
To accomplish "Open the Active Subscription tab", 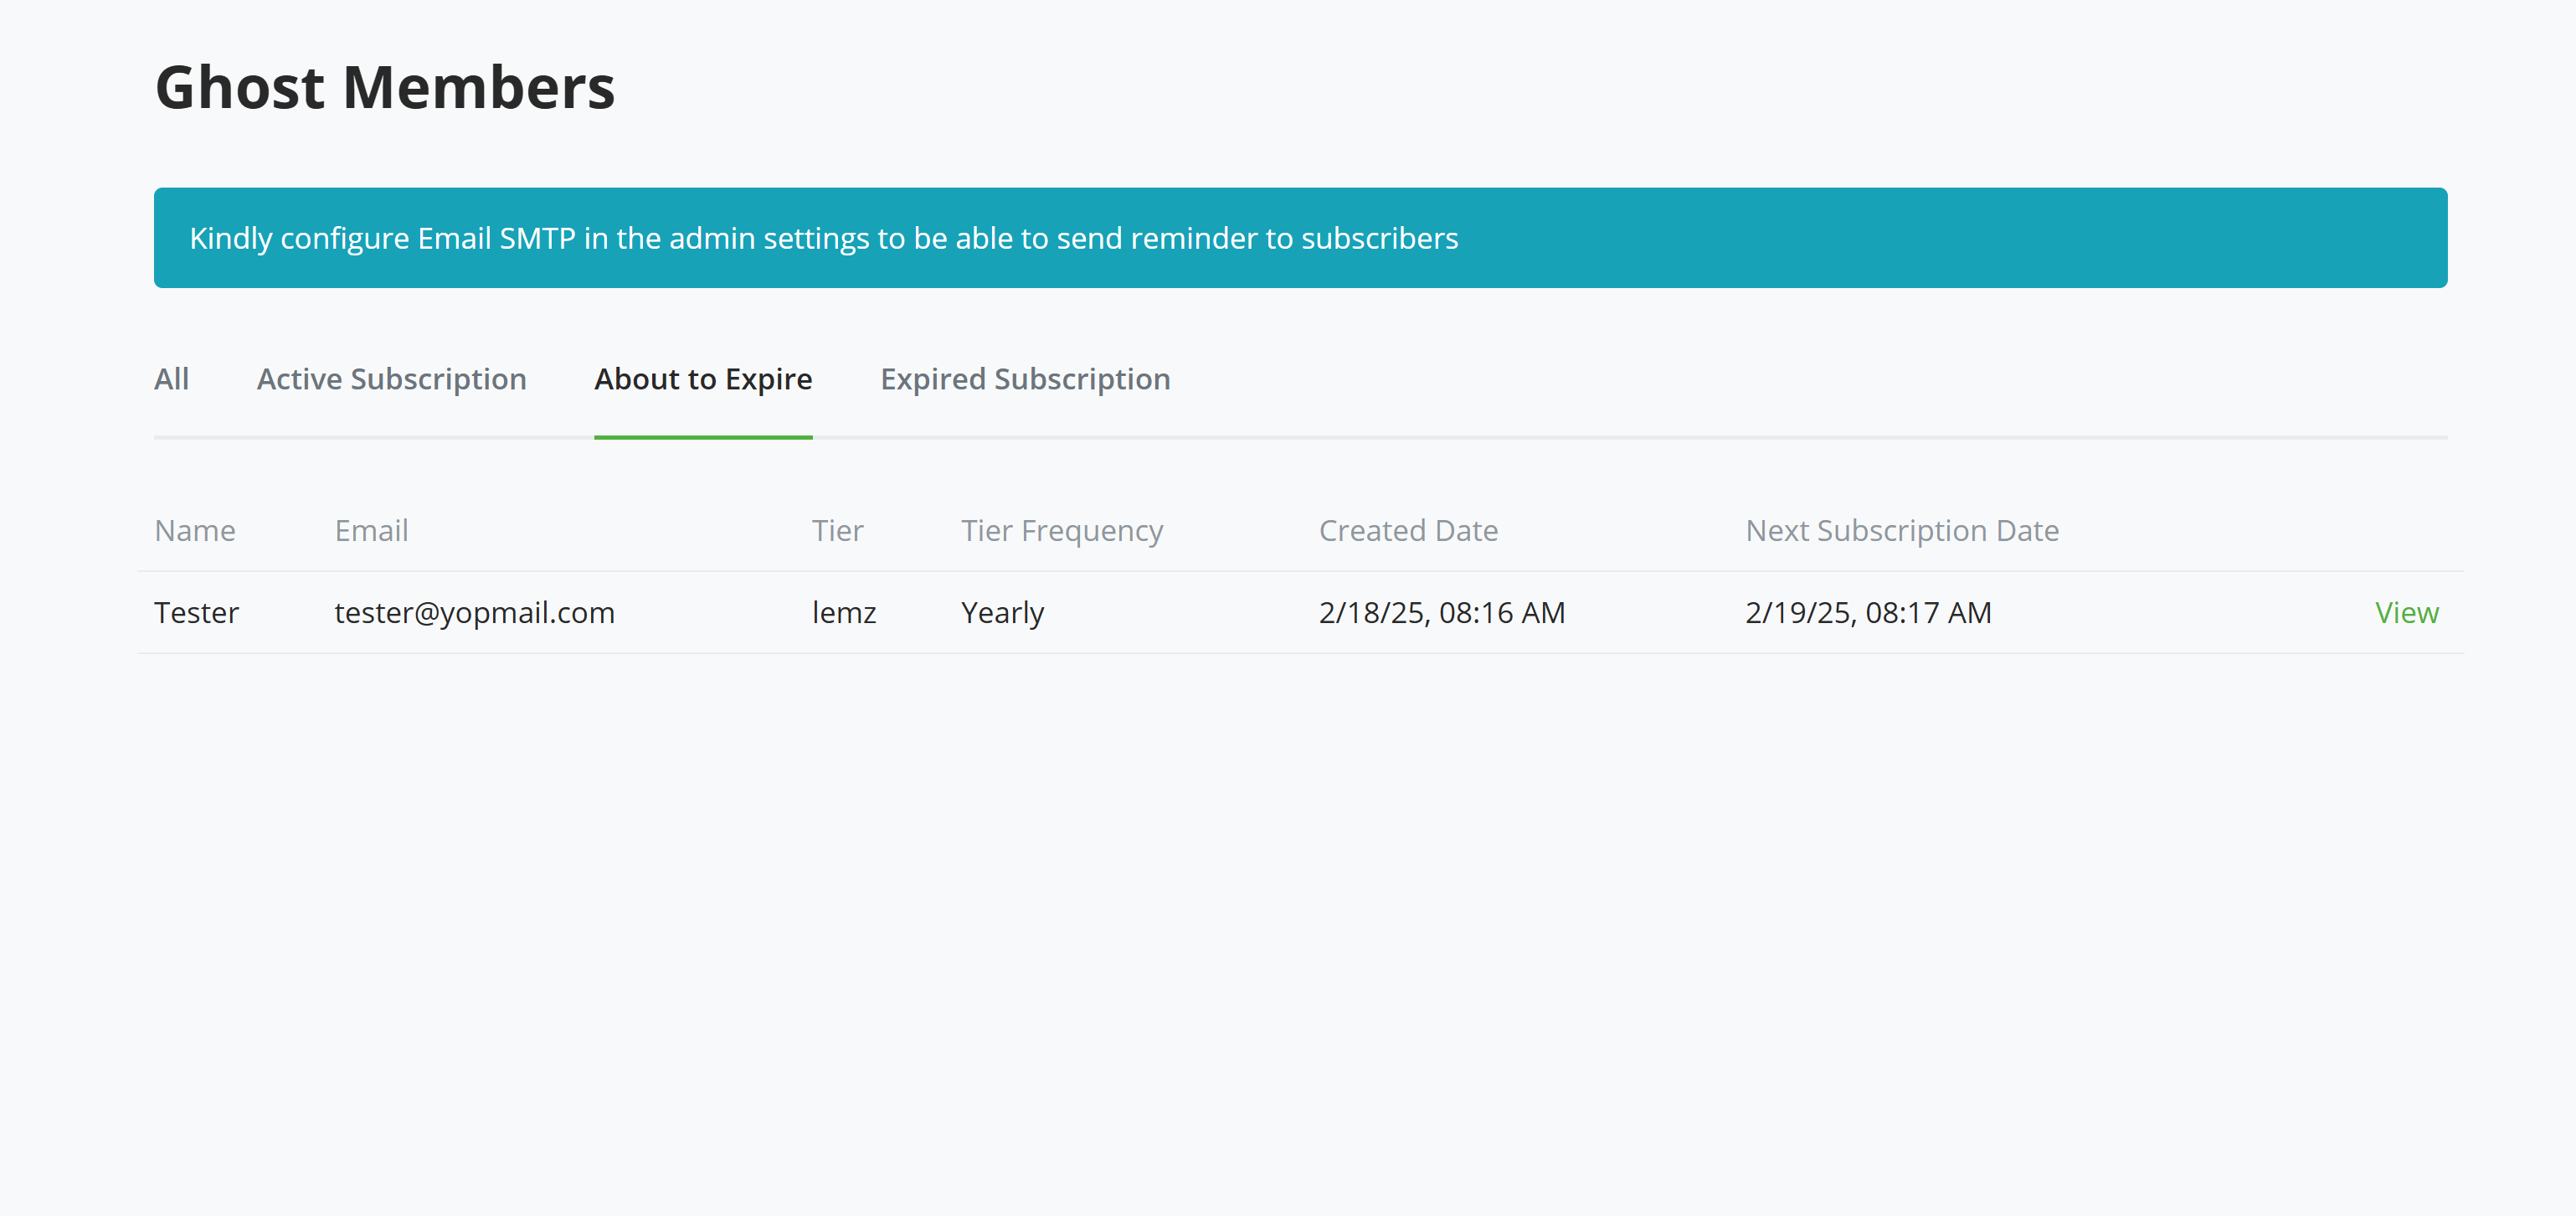I will pyautogui.click(x=391, y=379).
